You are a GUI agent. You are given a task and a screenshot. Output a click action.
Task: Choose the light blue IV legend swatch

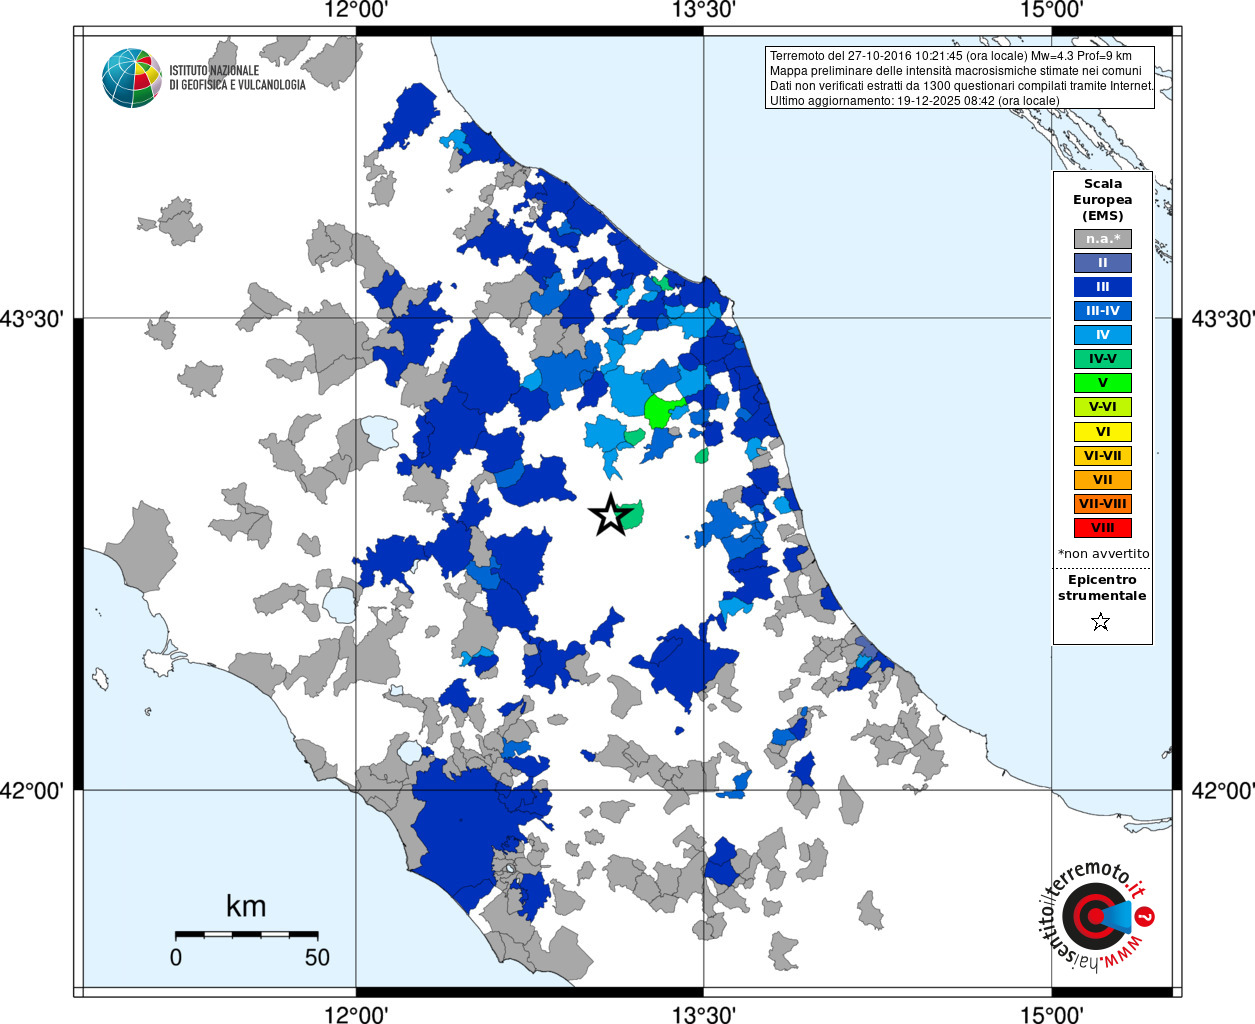pyautogui.click(x=1102, y=335)
